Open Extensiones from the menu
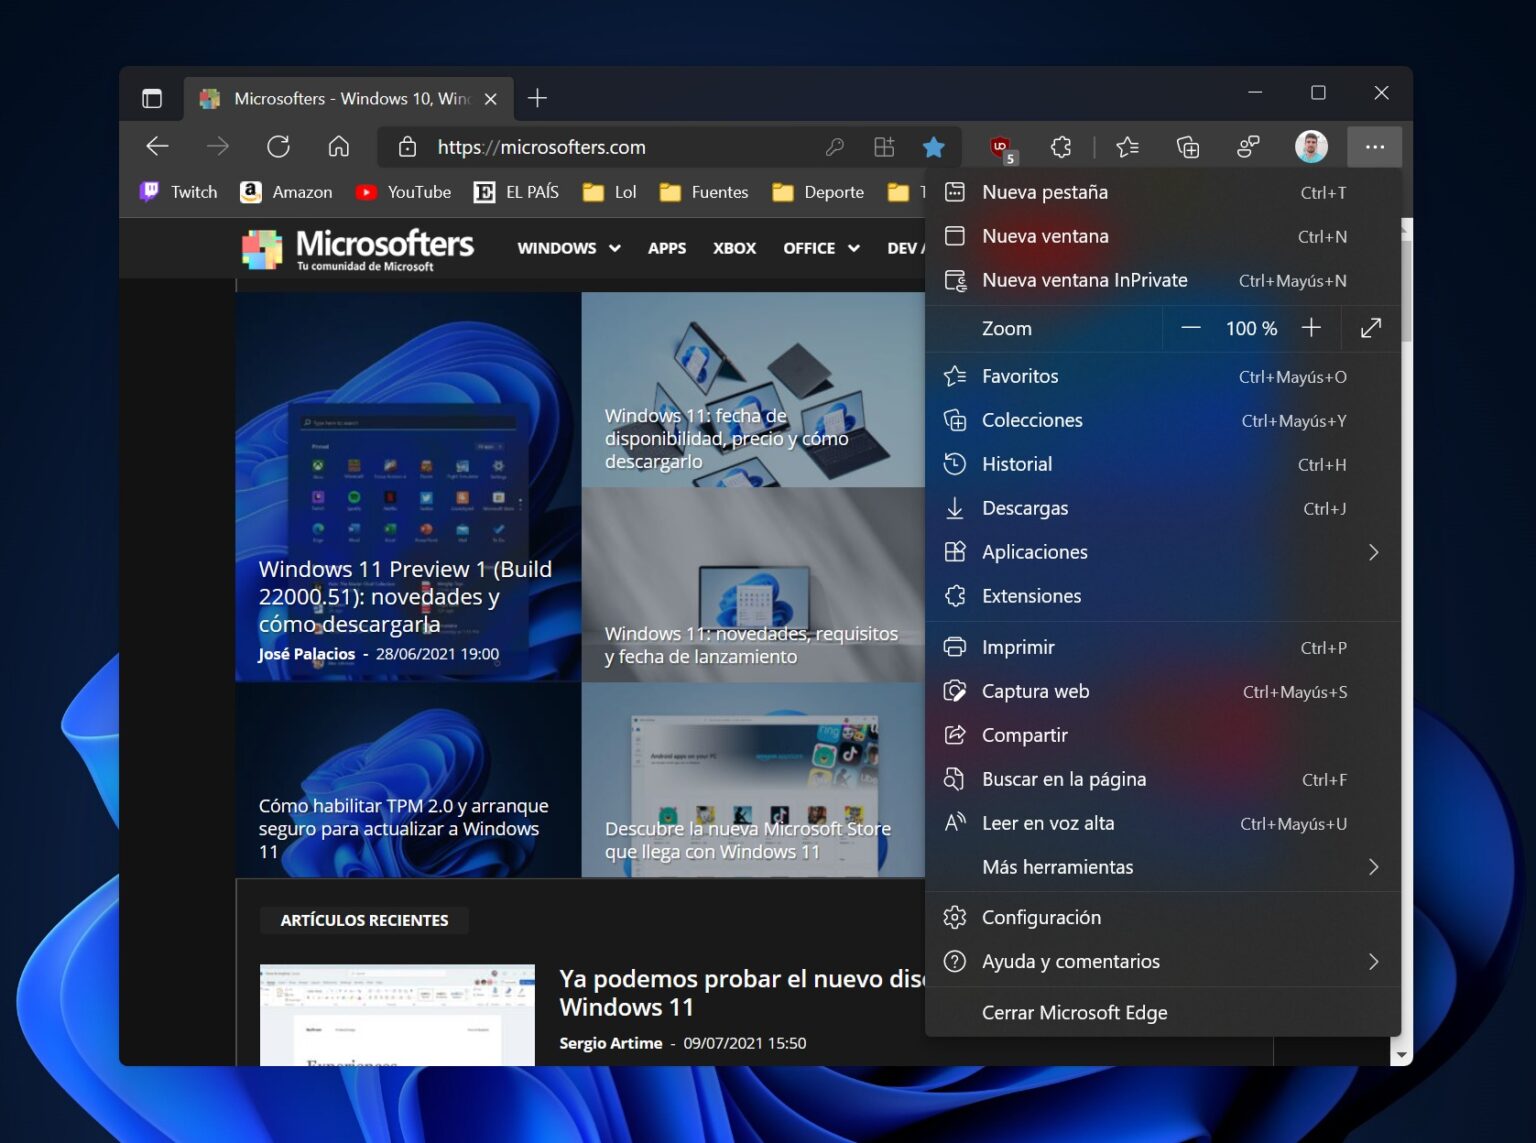1536x1143 pixels. [1162, 596]
